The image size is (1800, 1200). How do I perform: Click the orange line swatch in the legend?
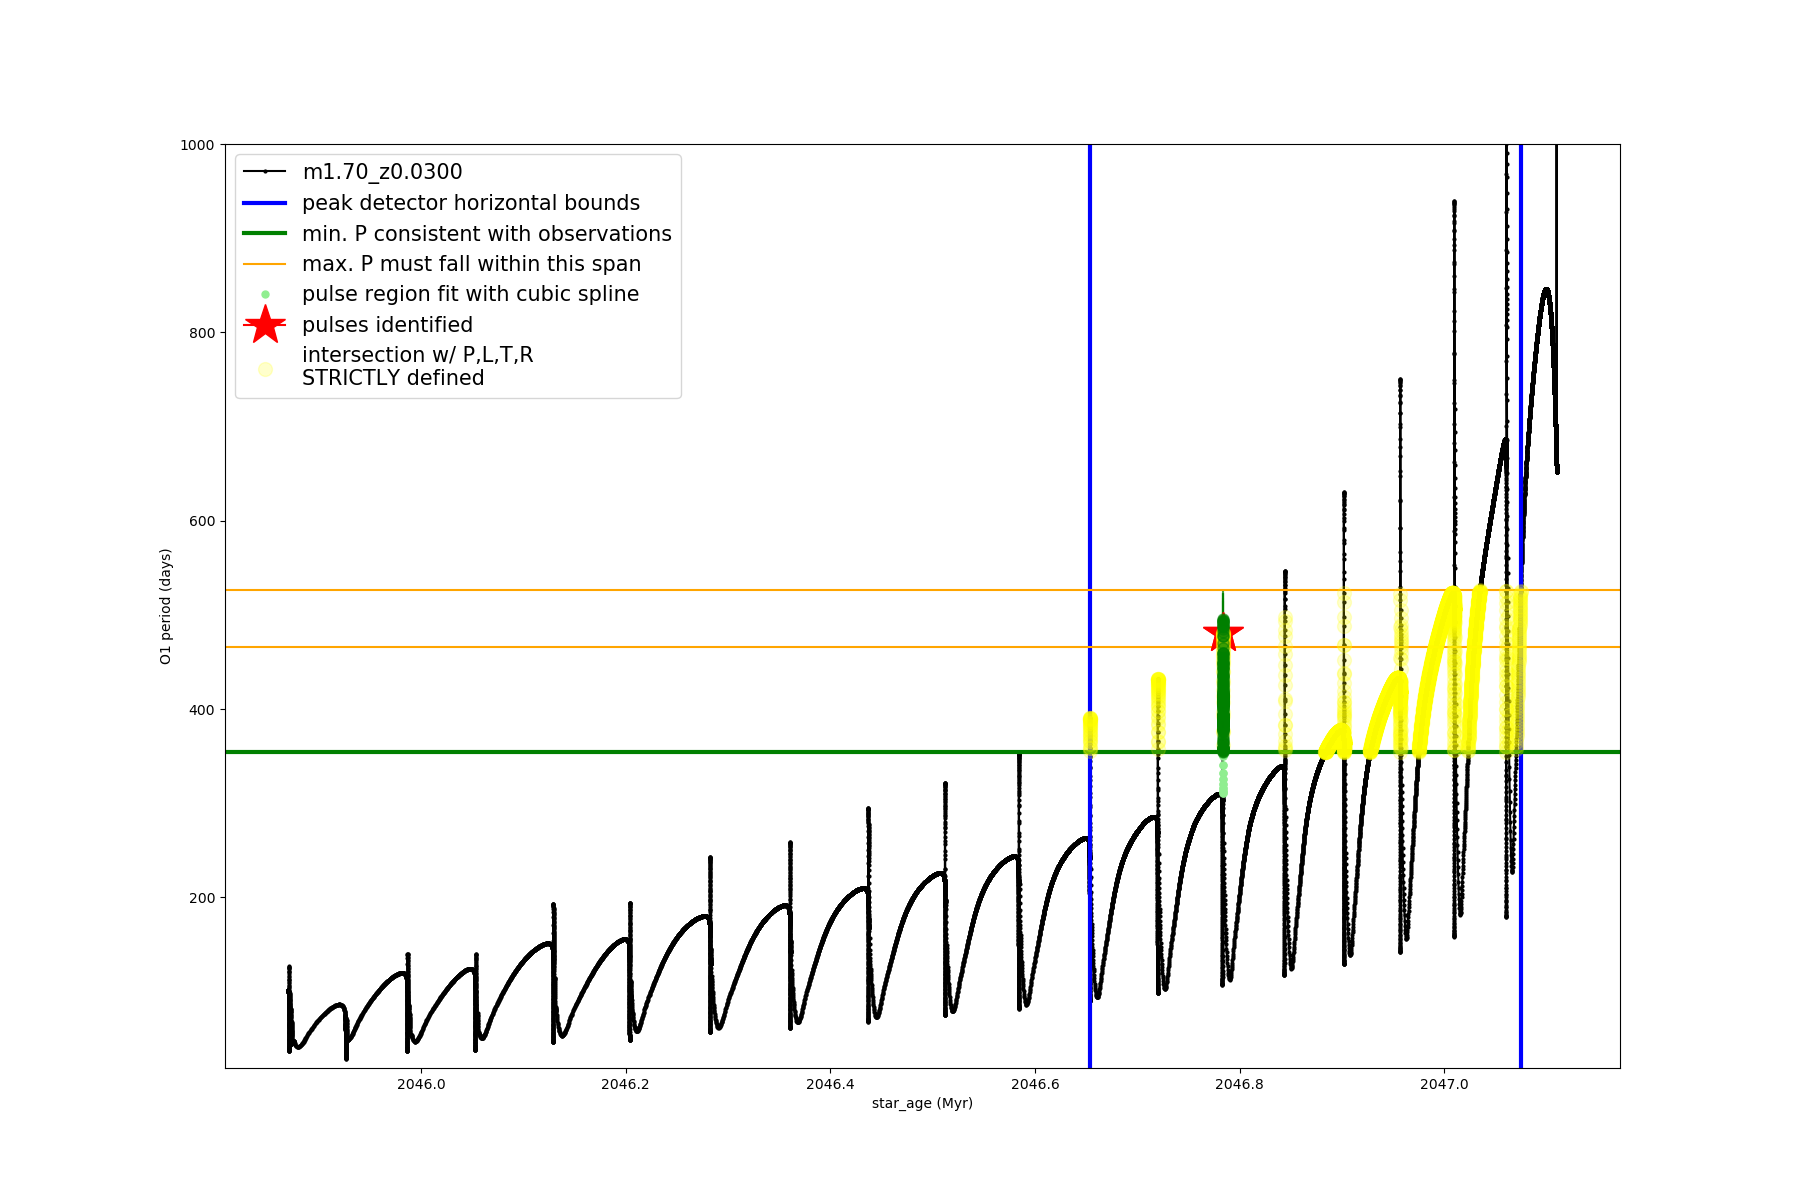coord(265,264)
